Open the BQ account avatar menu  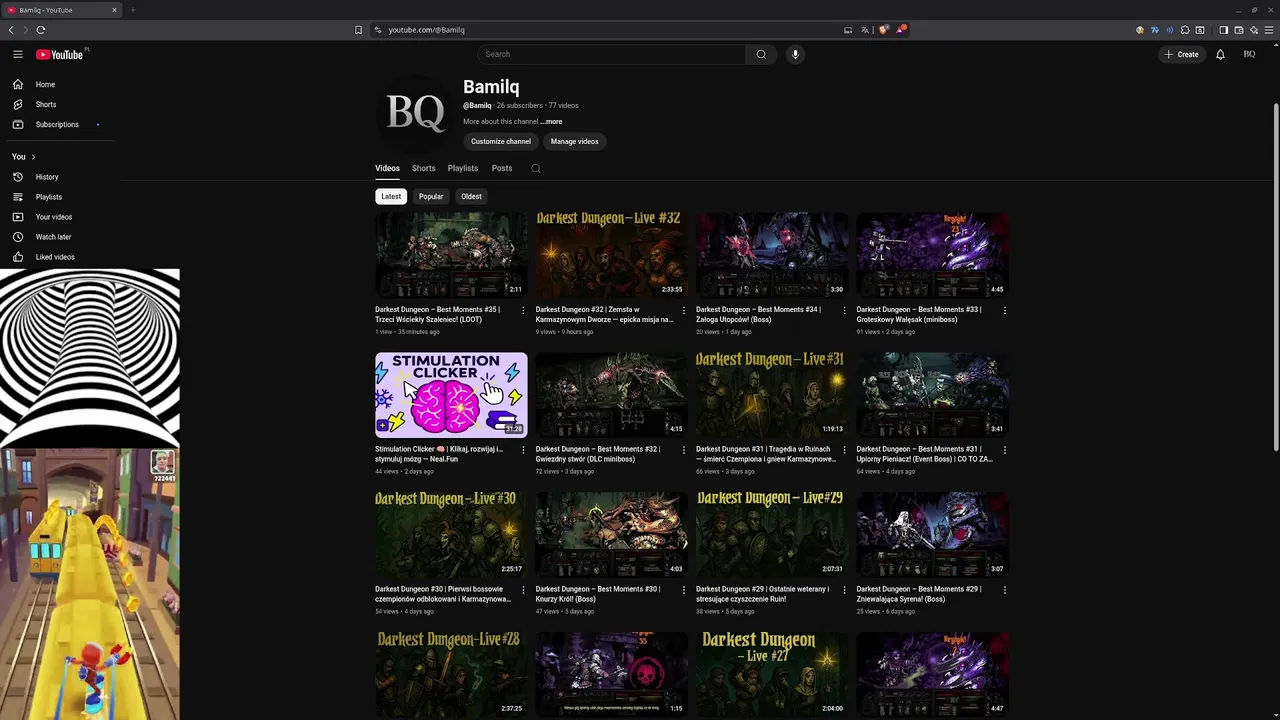click(x=1249, y=54)
